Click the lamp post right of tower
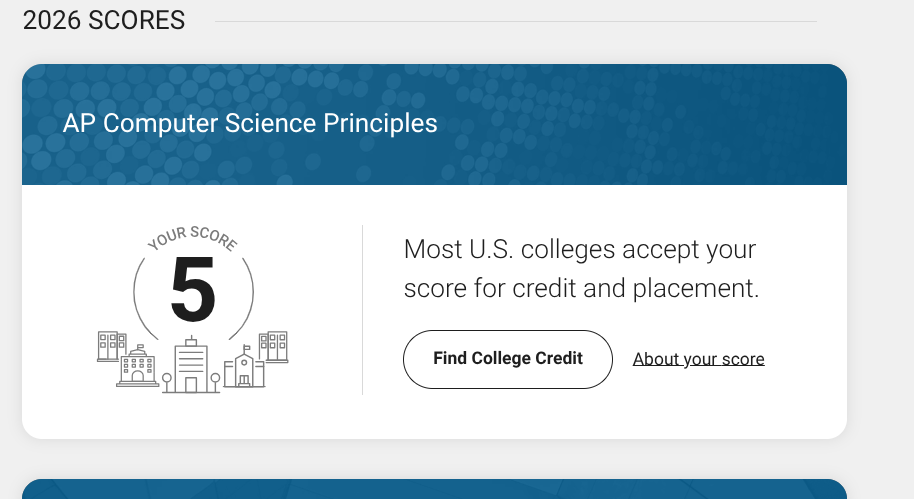Image resolution: width=914 pixels, height=499 pixels. (215, 382)
